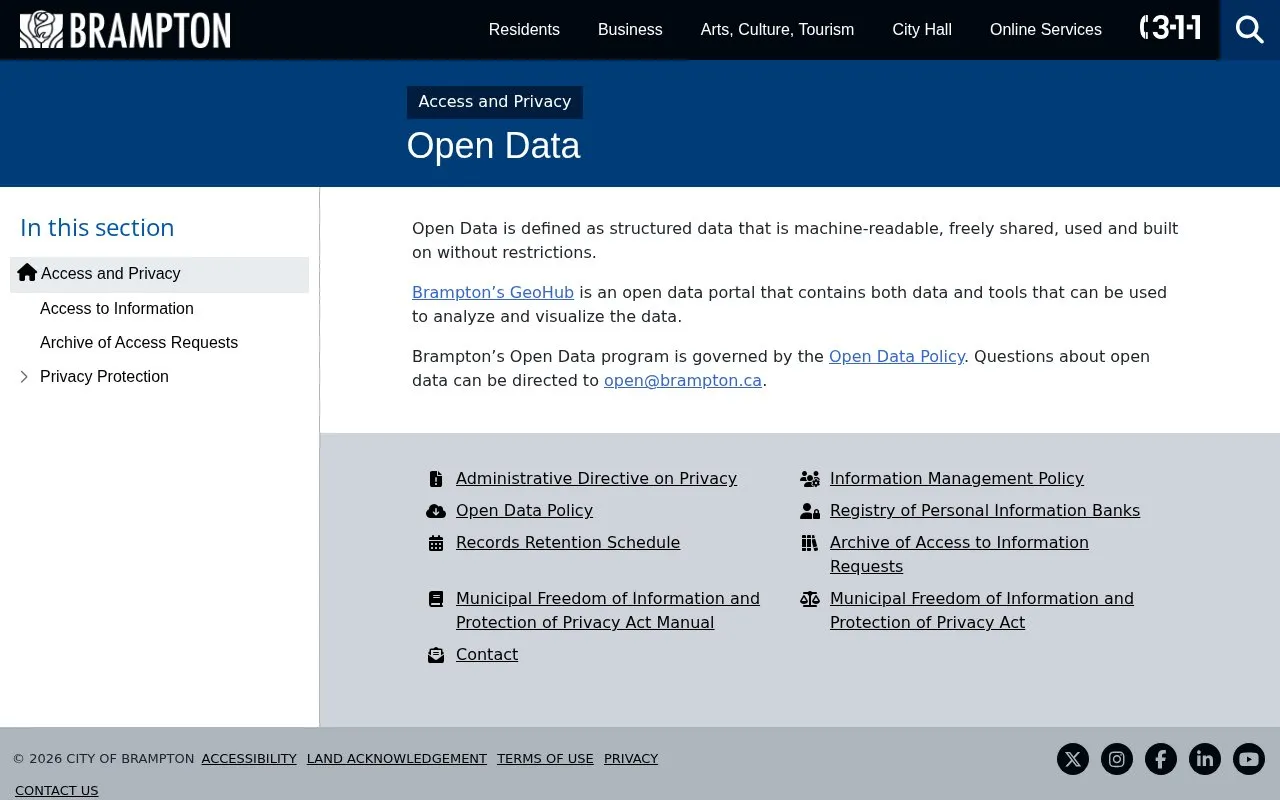Open the Open Data Policy link in the paragraph
This screenshot has width=1280, height=800.
pyautogui.click(x=897, y=357)
